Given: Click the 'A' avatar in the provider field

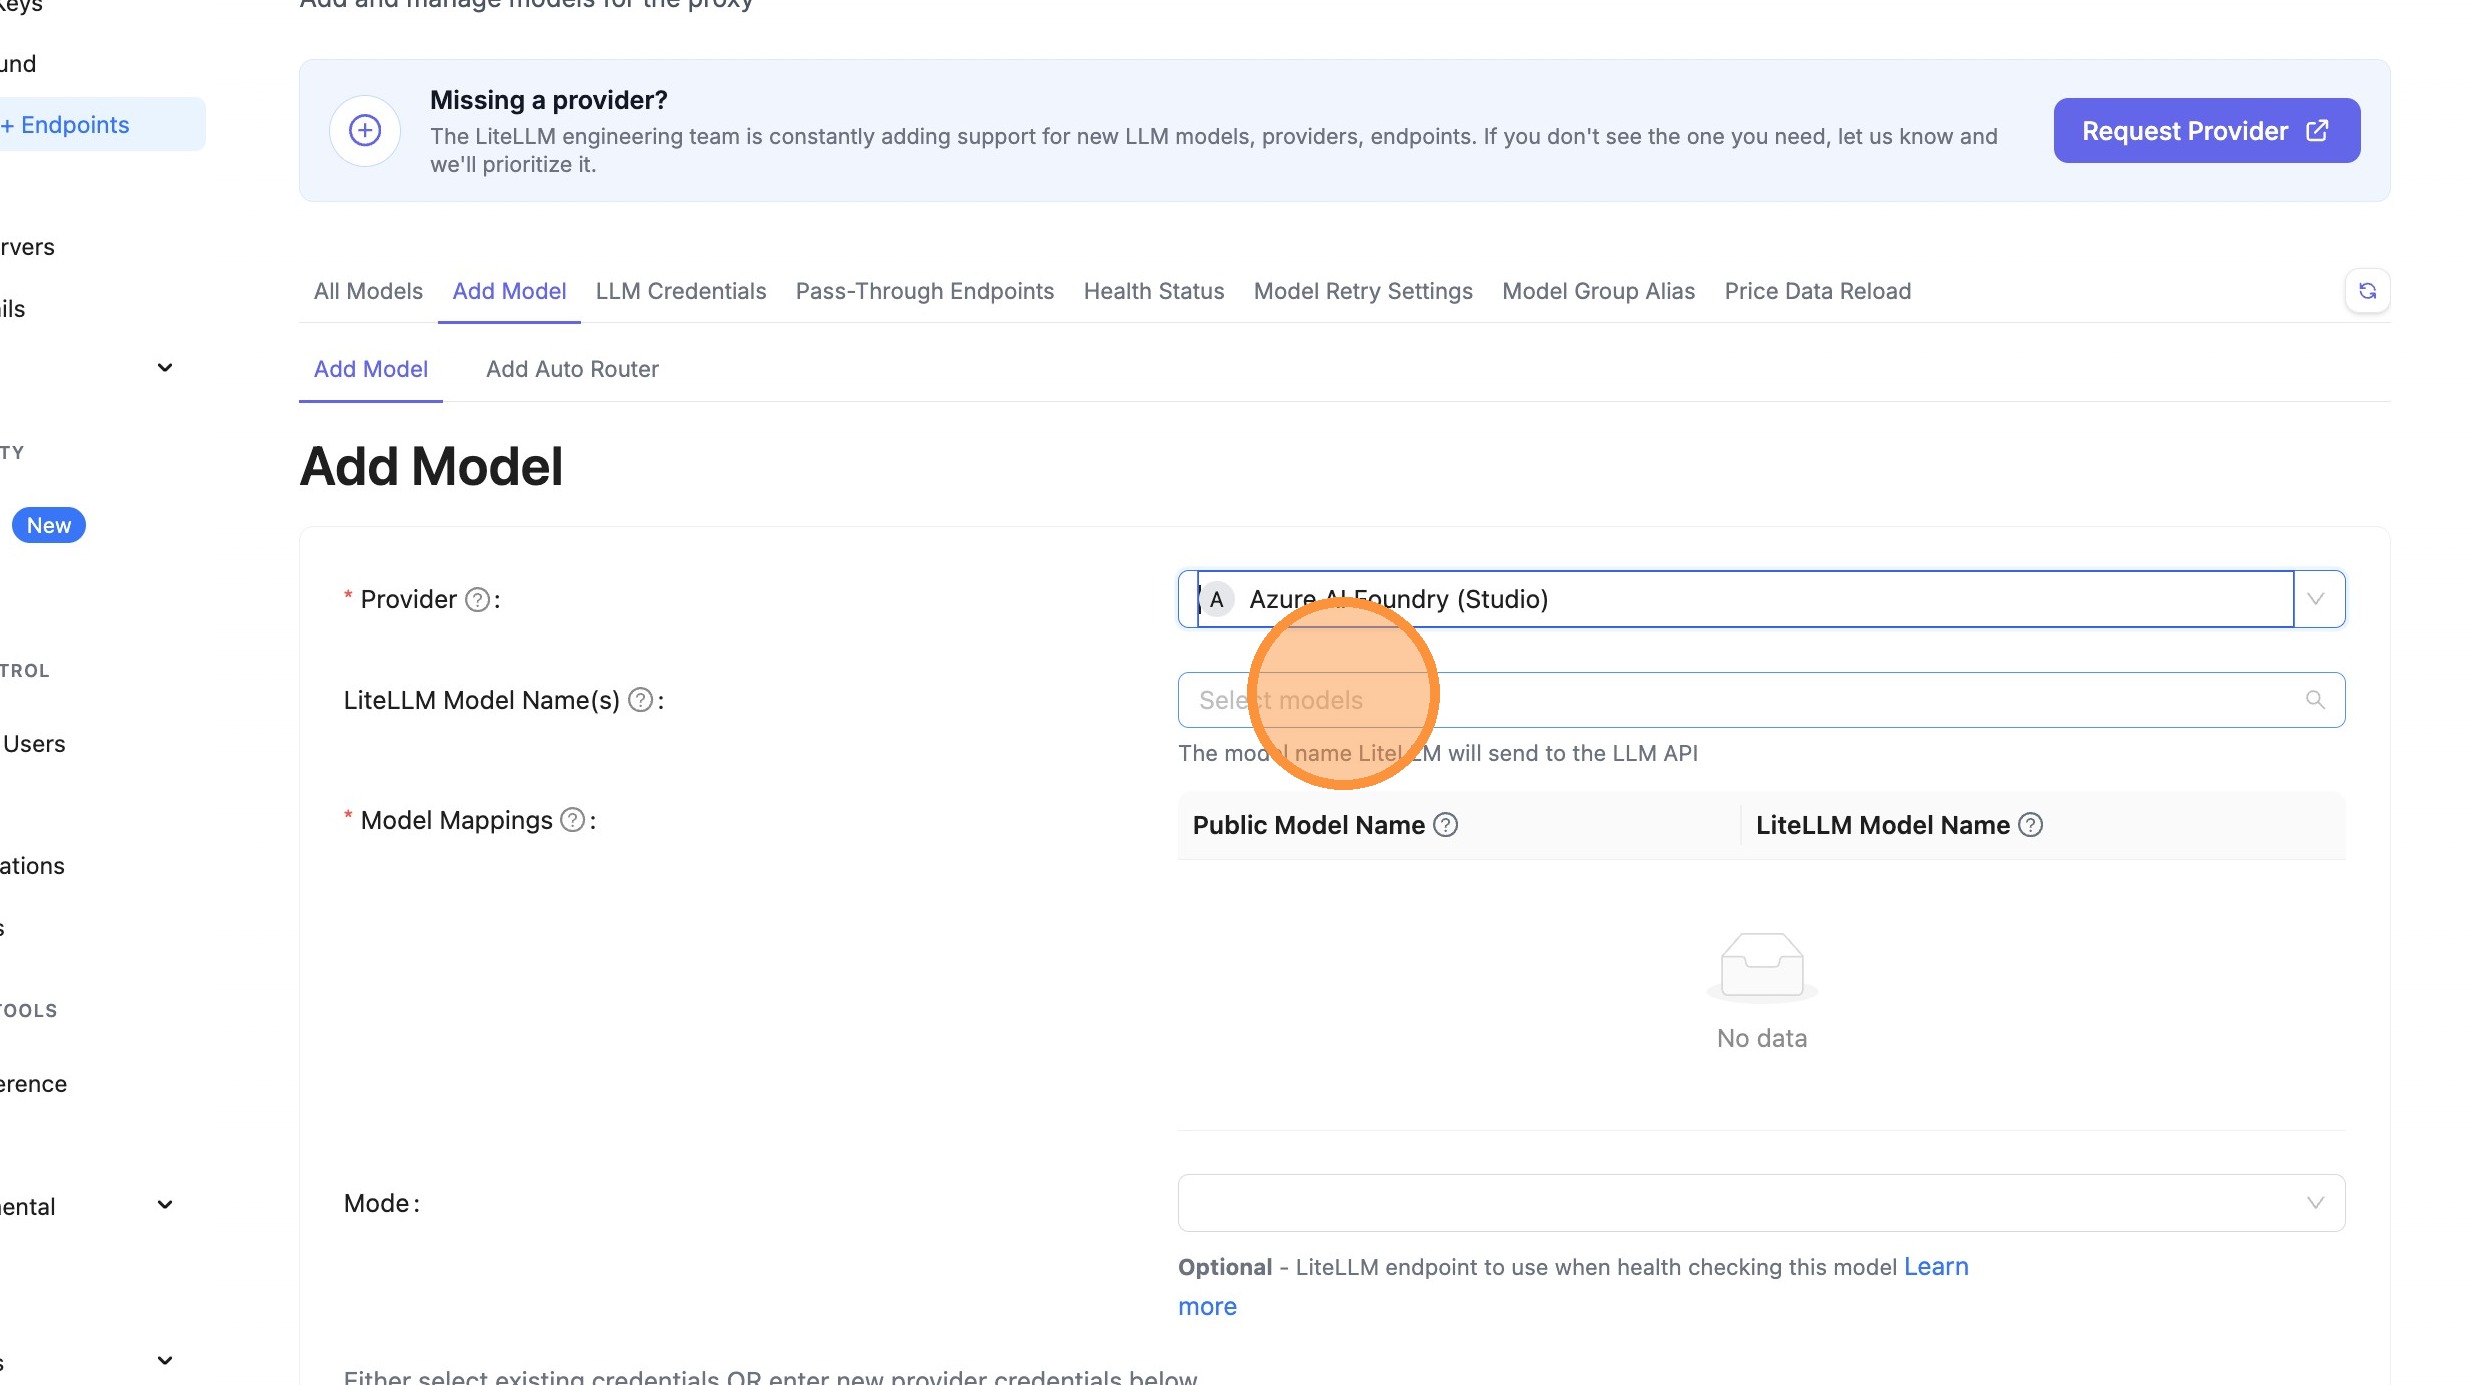Looking at the screenshot, I should (1217, 599).
